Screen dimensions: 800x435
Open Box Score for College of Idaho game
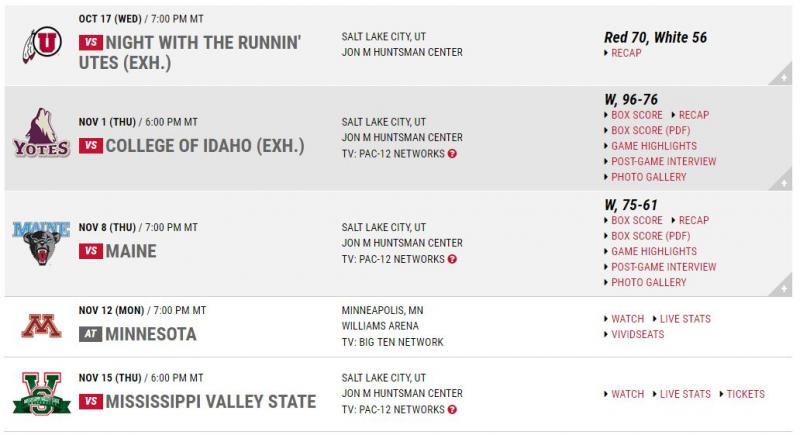click(637, 115)
